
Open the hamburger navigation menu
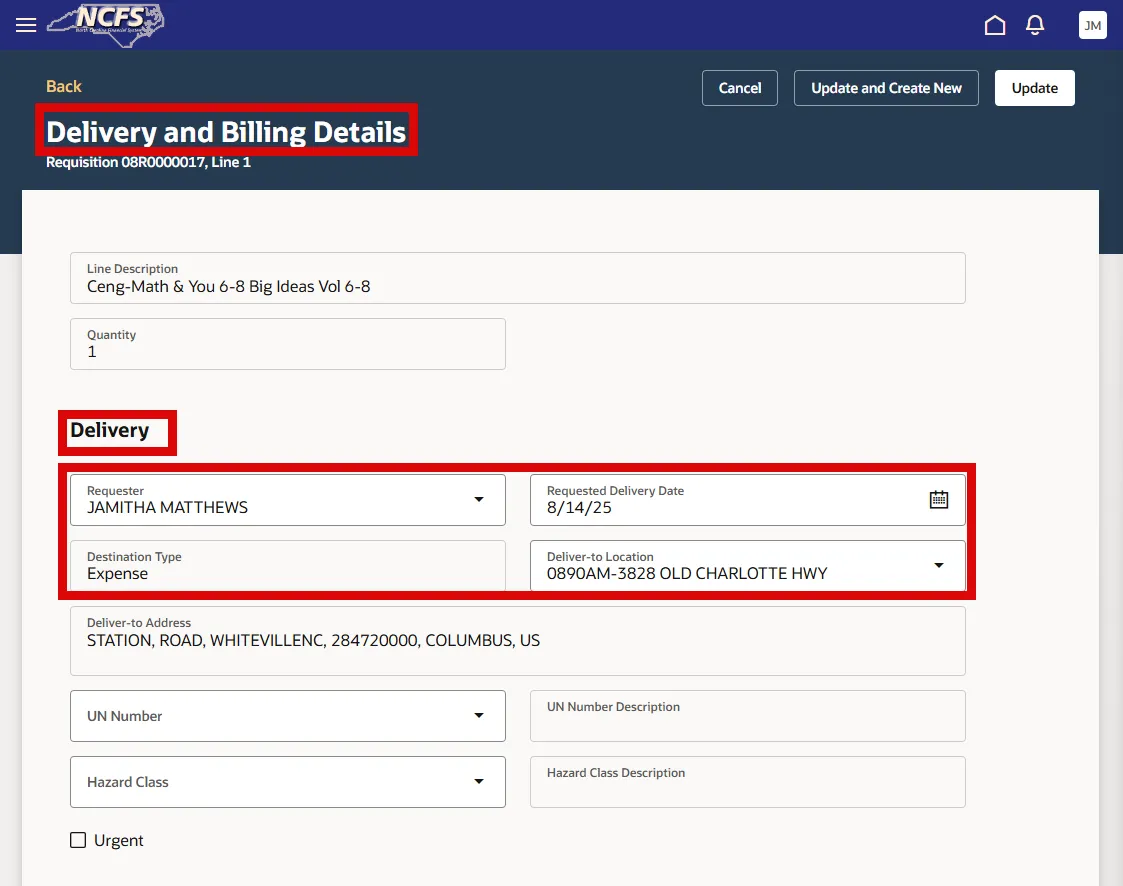[26, 25]
